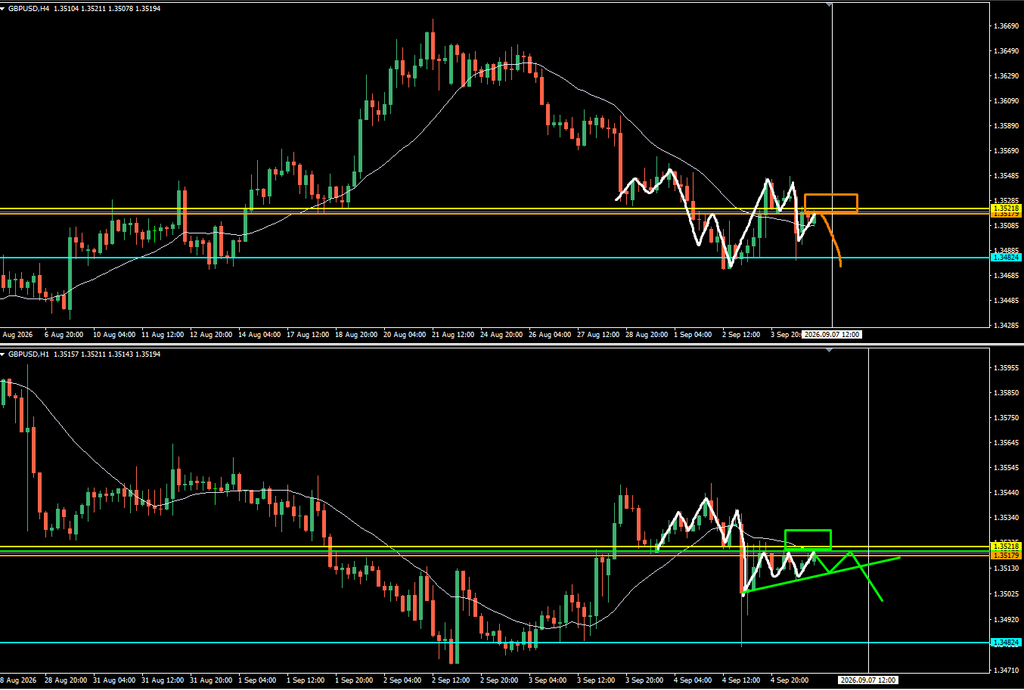The height and width of the screenshot is (690, 1024).
Task: Click the yellow 1.35218 price label on H4
Action: (1006, 208)
